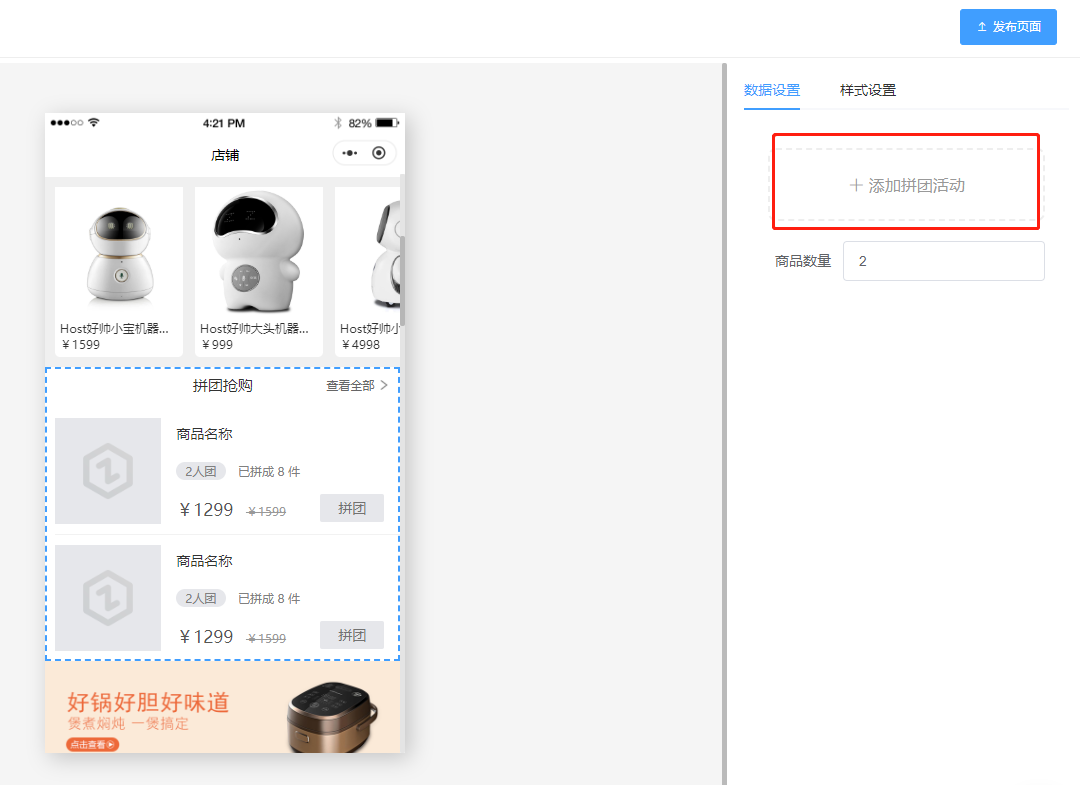
Task: Click the first product placeholder image
Action: click(108, 471)
